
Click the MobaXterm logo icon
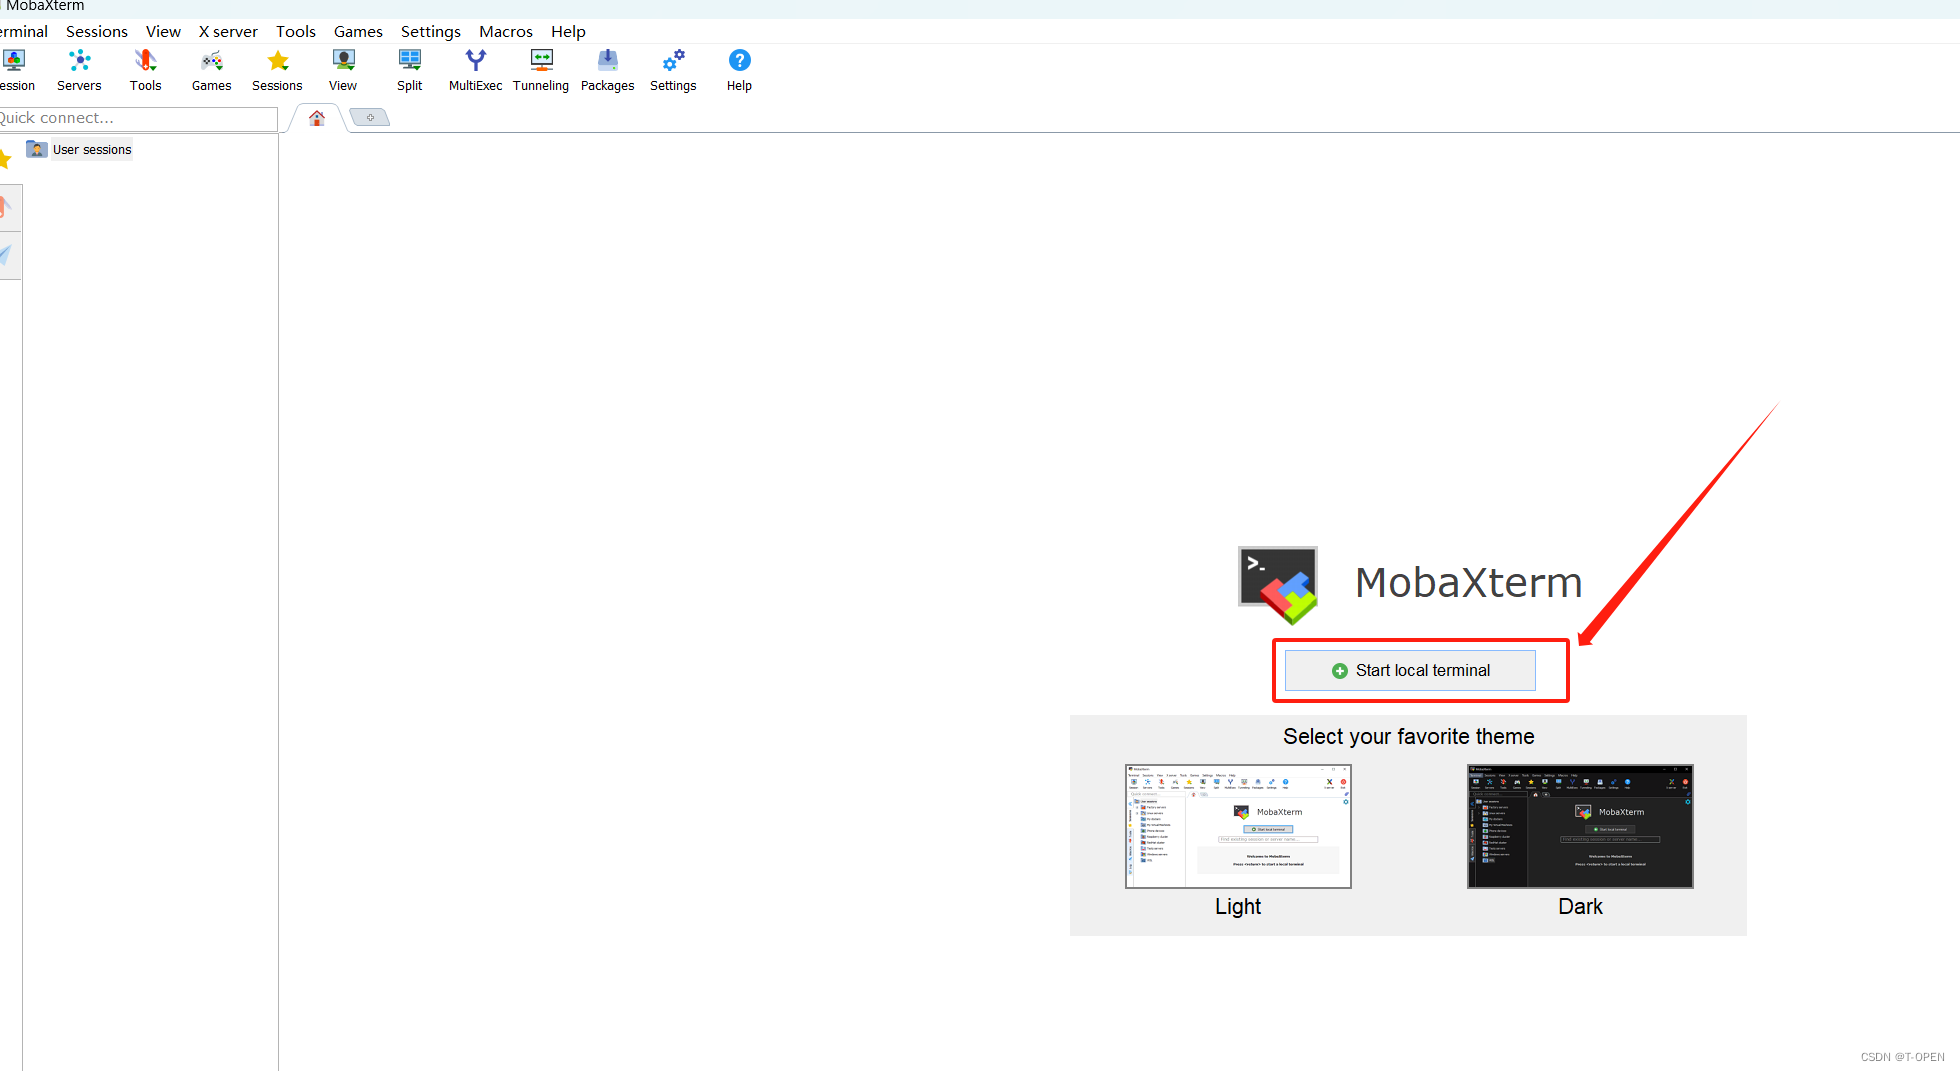[1278, 584]
